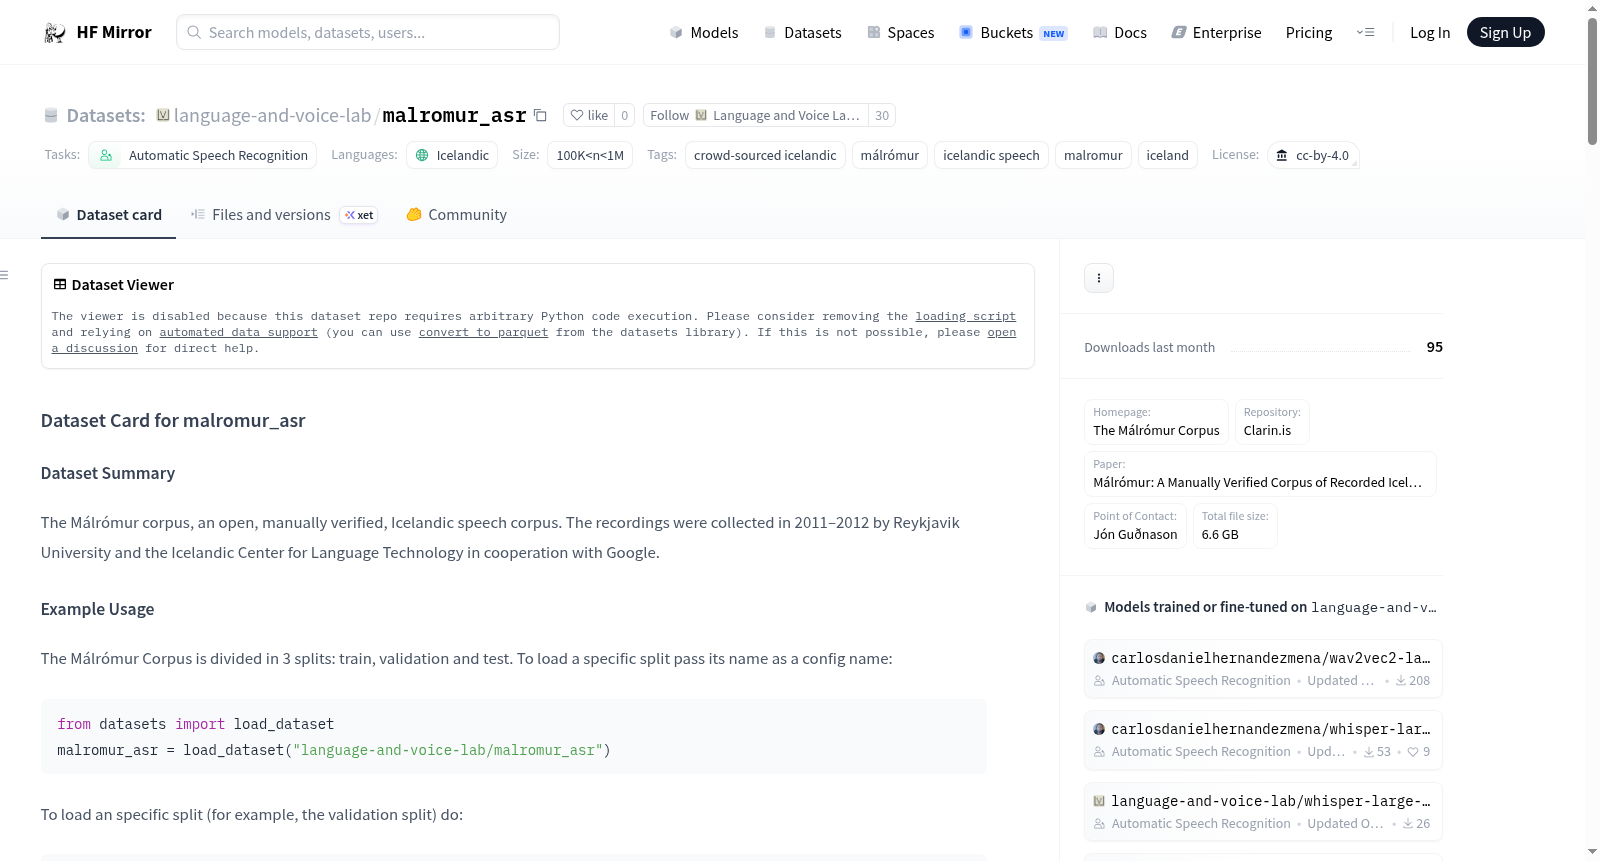Go to the Pricing page

click(1308, 32)
